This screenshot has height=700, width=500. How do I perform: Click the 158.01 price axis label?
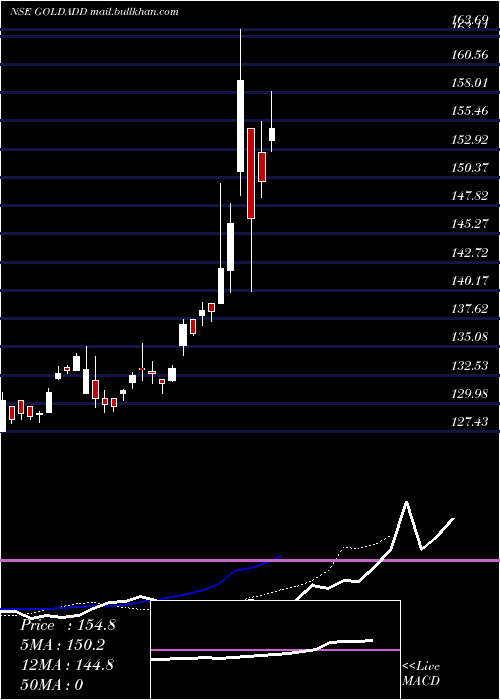point(470,83)
